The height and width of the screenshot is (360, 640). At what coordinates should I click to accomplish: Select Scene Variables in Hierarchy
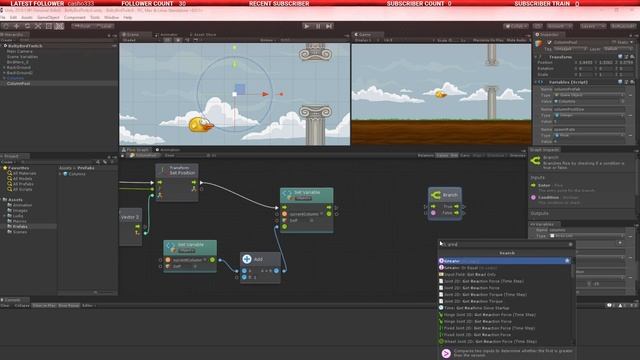click(x=22, y=57)
